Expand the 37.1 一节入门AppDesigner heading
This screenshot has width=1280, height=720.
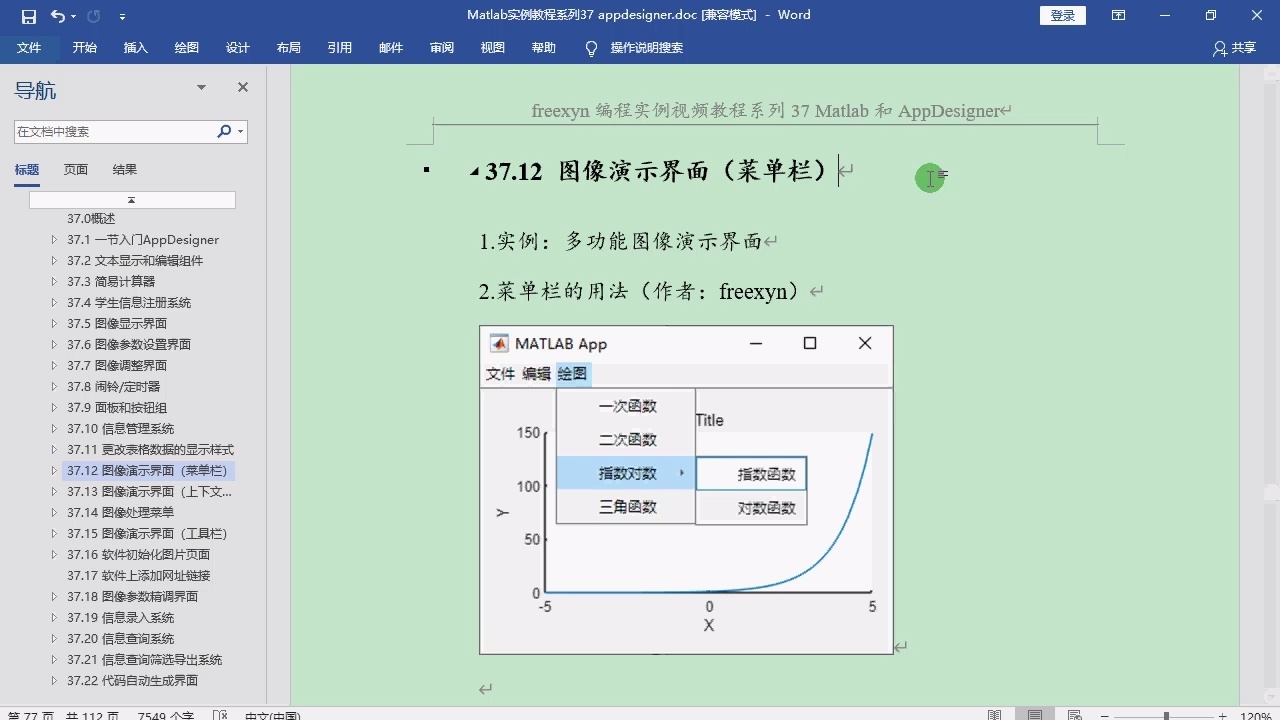point(53,239)
